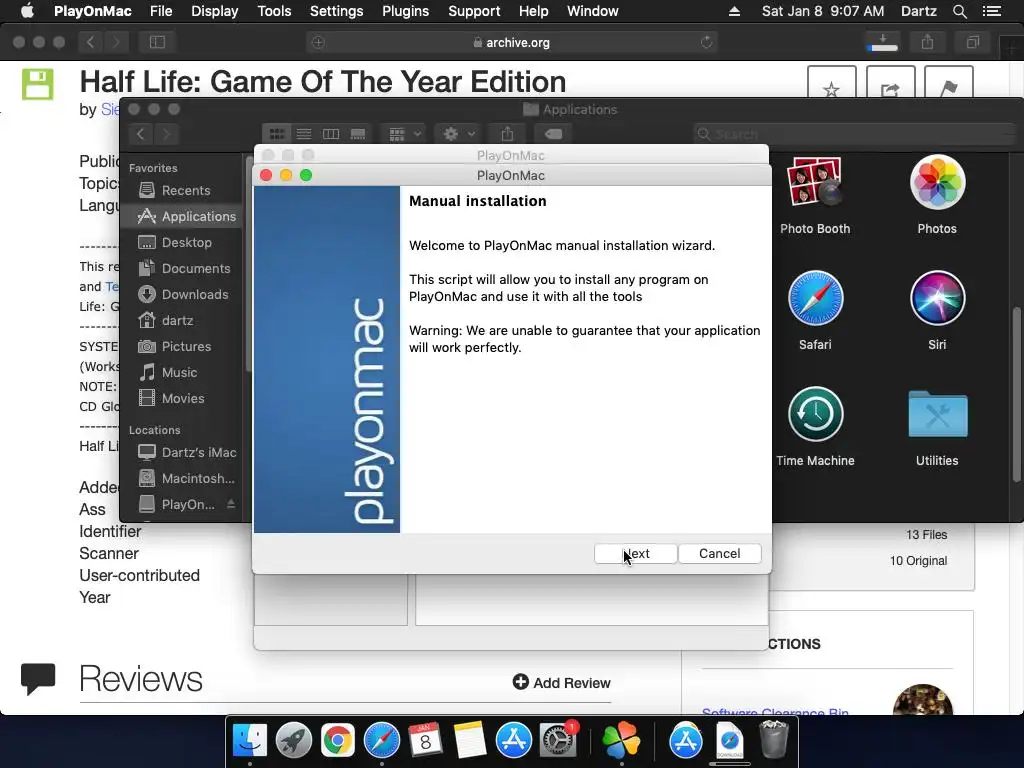Toggle Safari sidebar

pyautogui.click(x=157, y=42)
